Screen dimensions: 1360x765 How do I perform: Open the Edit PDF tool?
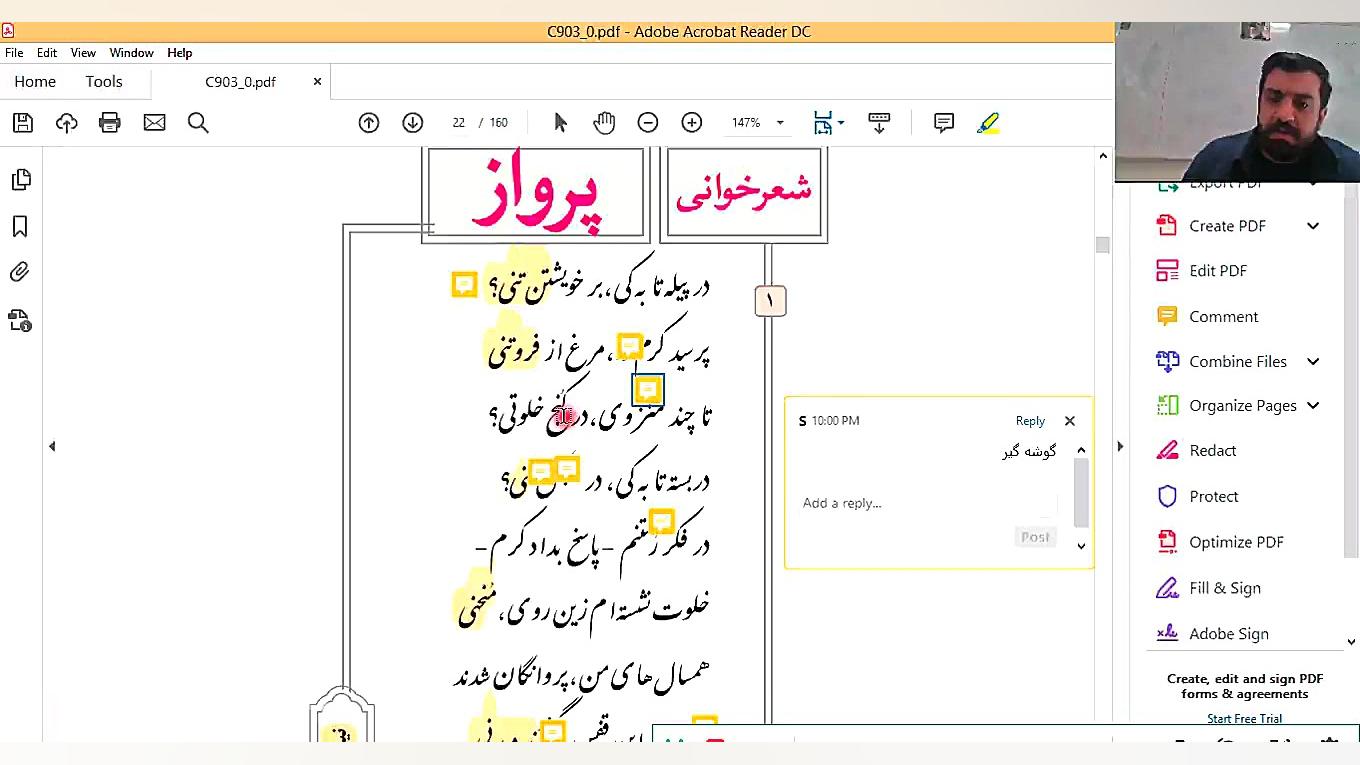1218,270
